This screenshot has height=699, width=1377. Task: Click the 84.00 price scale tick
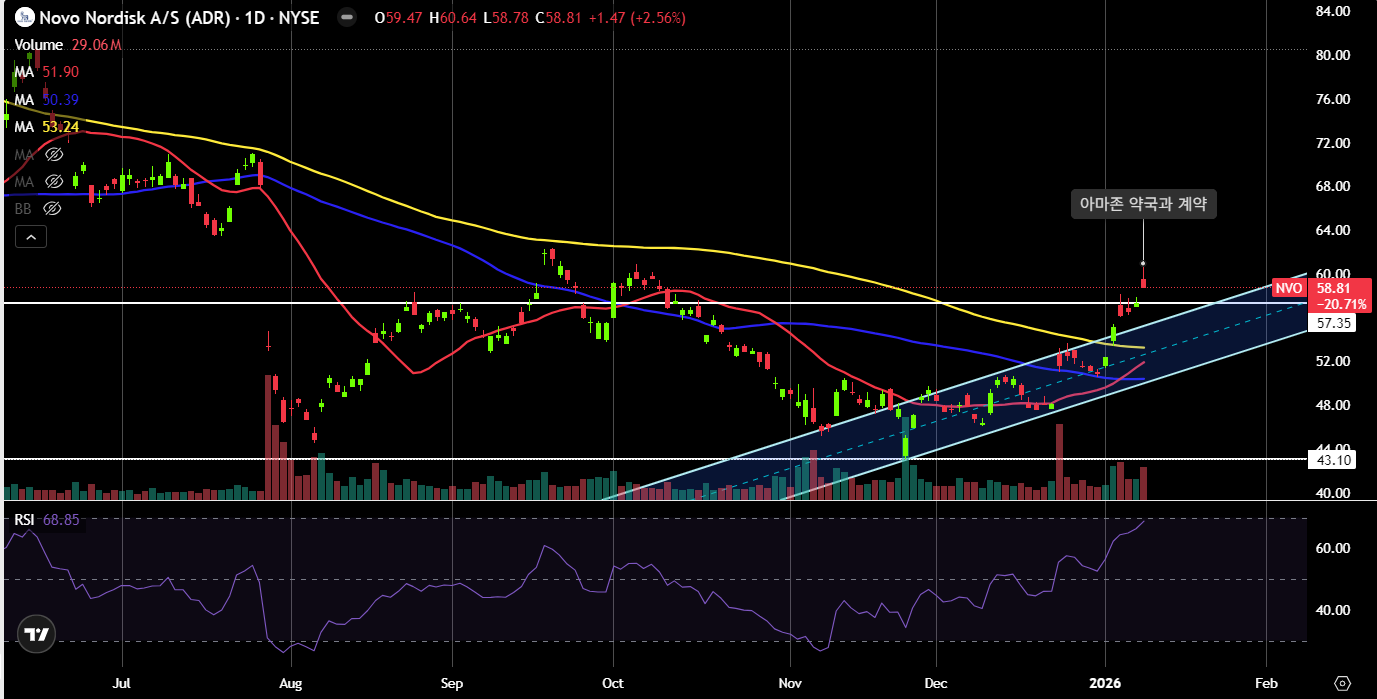coord(1334,11)
